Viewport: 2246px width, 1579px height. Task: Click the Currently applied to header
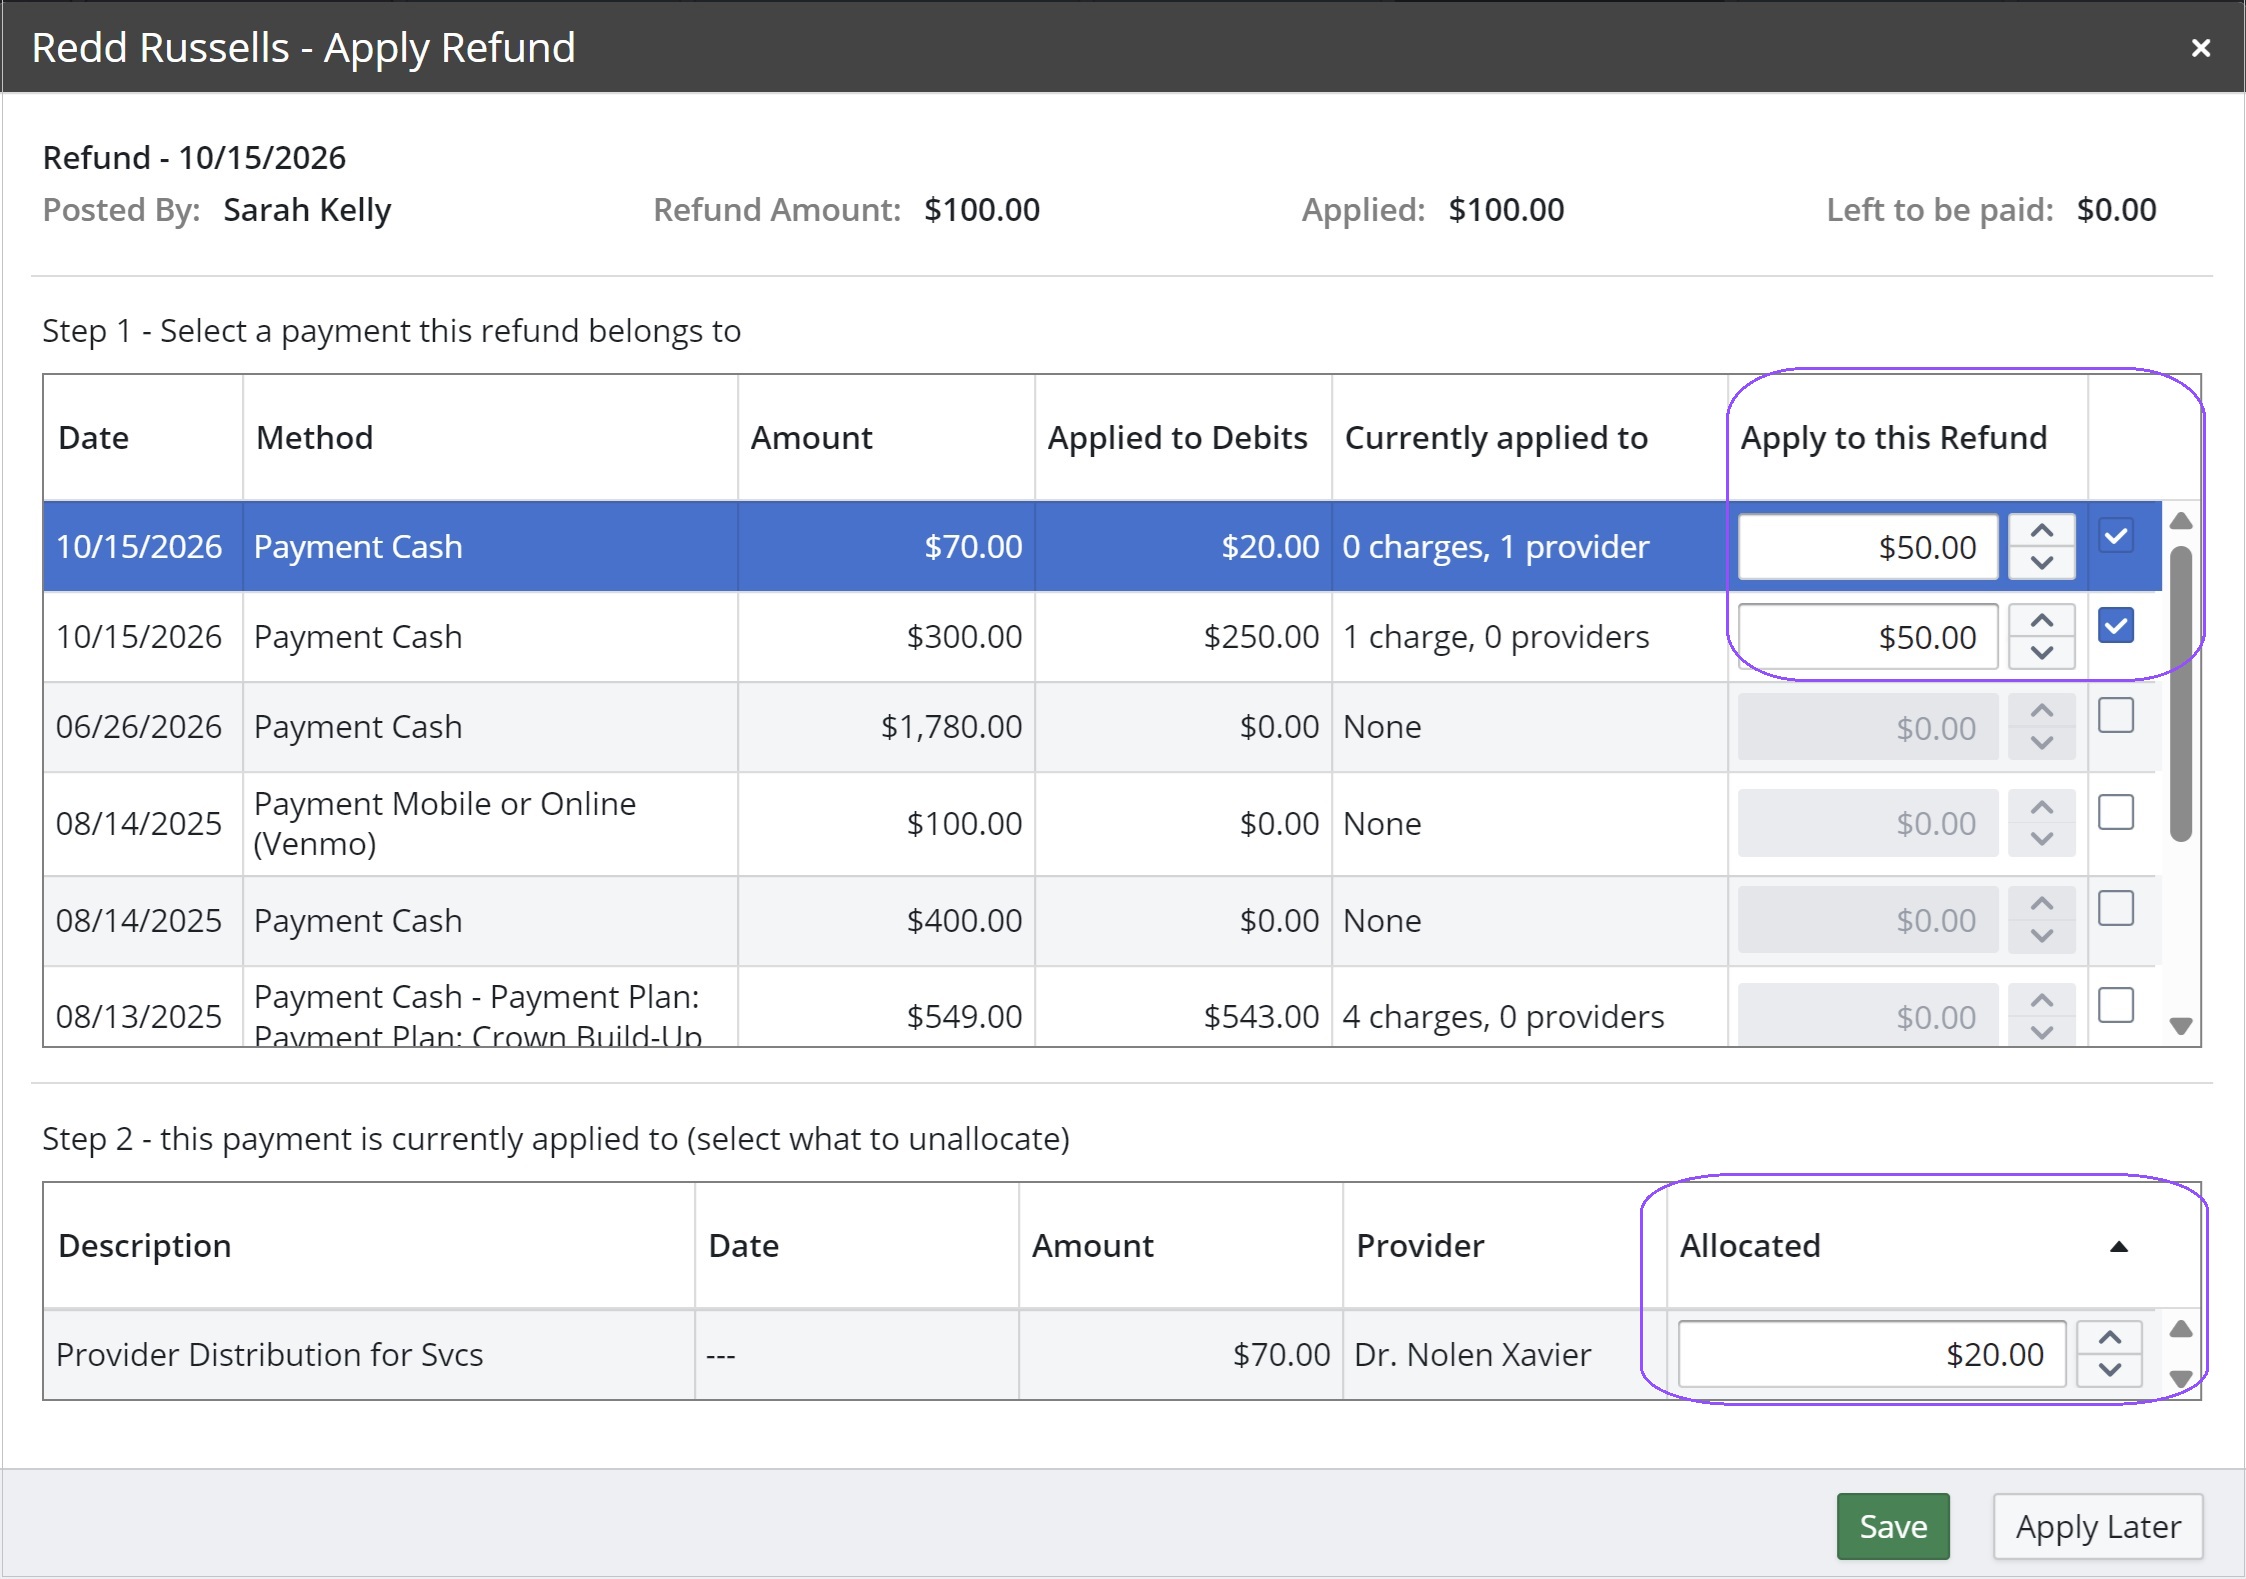coord(1530,438)
